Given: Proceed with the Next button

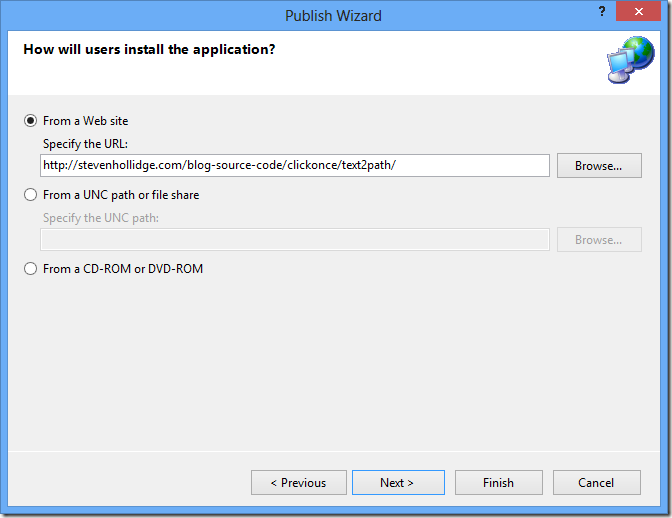Looking at the screenshot, I should [x=397, y=483].
